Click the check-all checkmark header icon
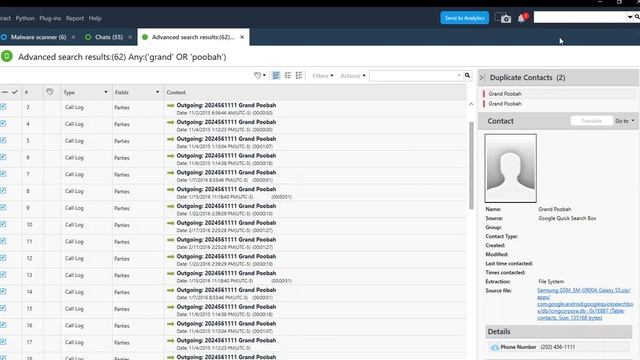This screenshot has height=360, width=640. (x=15, y=92)
